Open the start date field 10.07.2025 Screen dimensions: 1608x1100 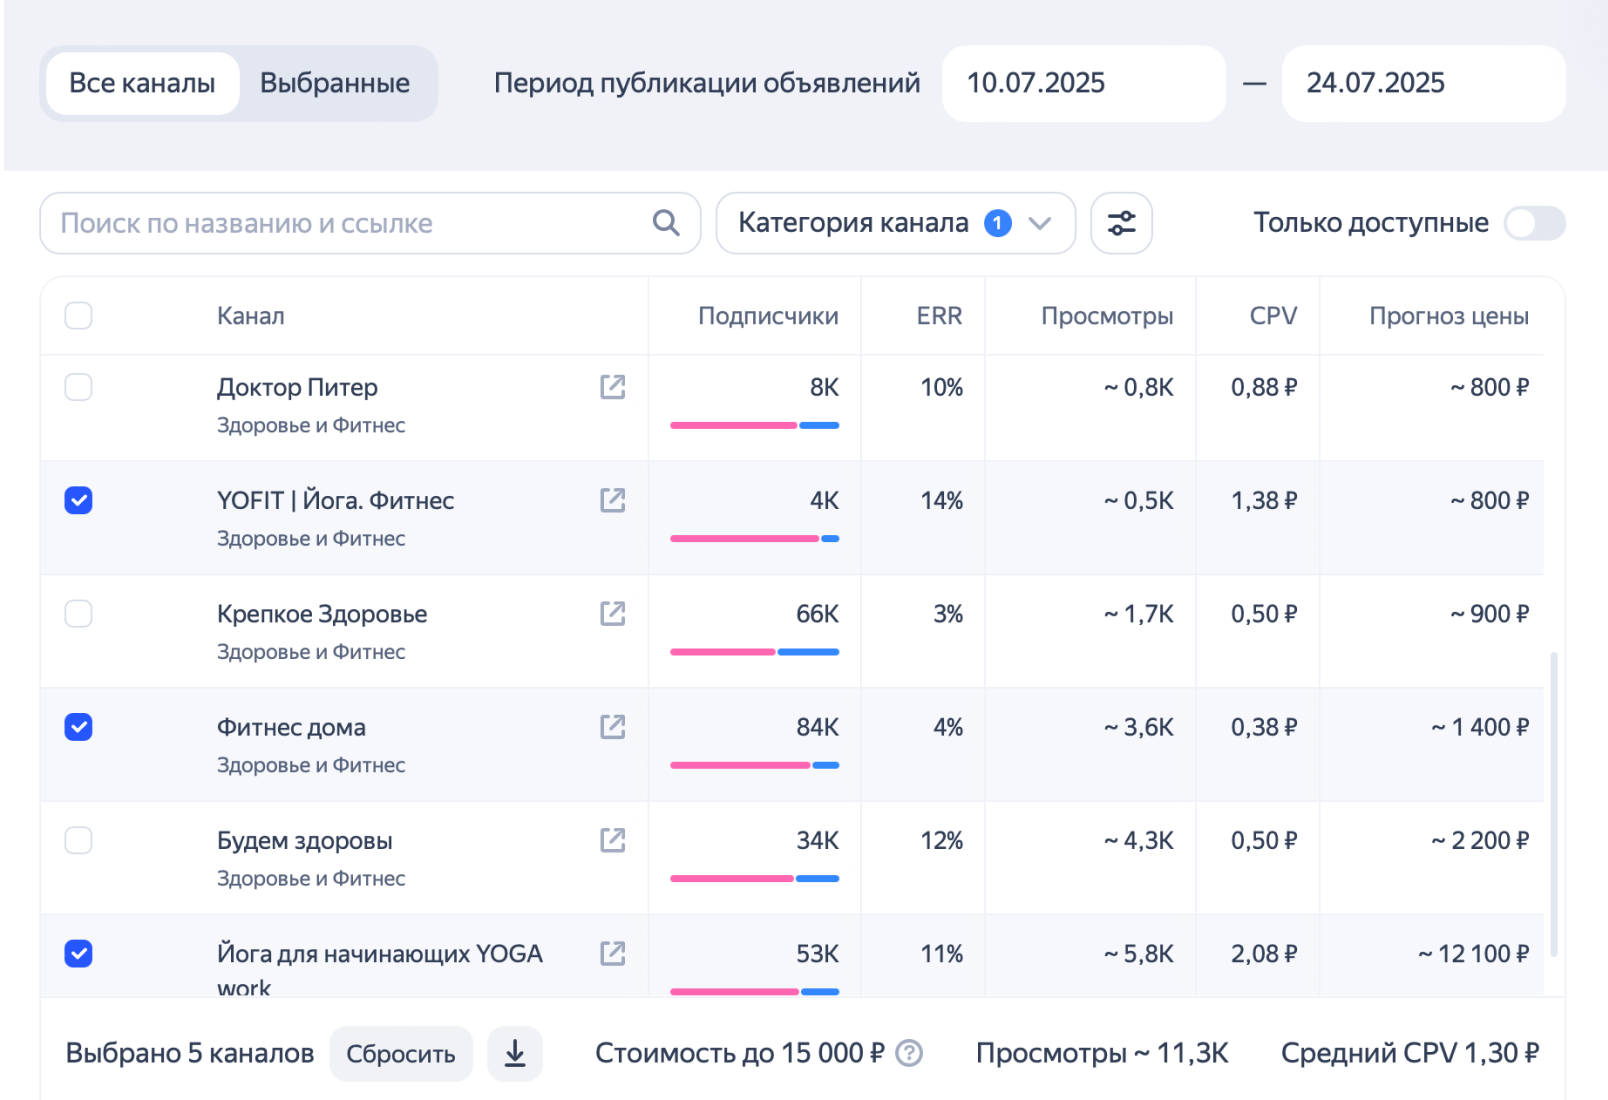tap(1084, 83)
